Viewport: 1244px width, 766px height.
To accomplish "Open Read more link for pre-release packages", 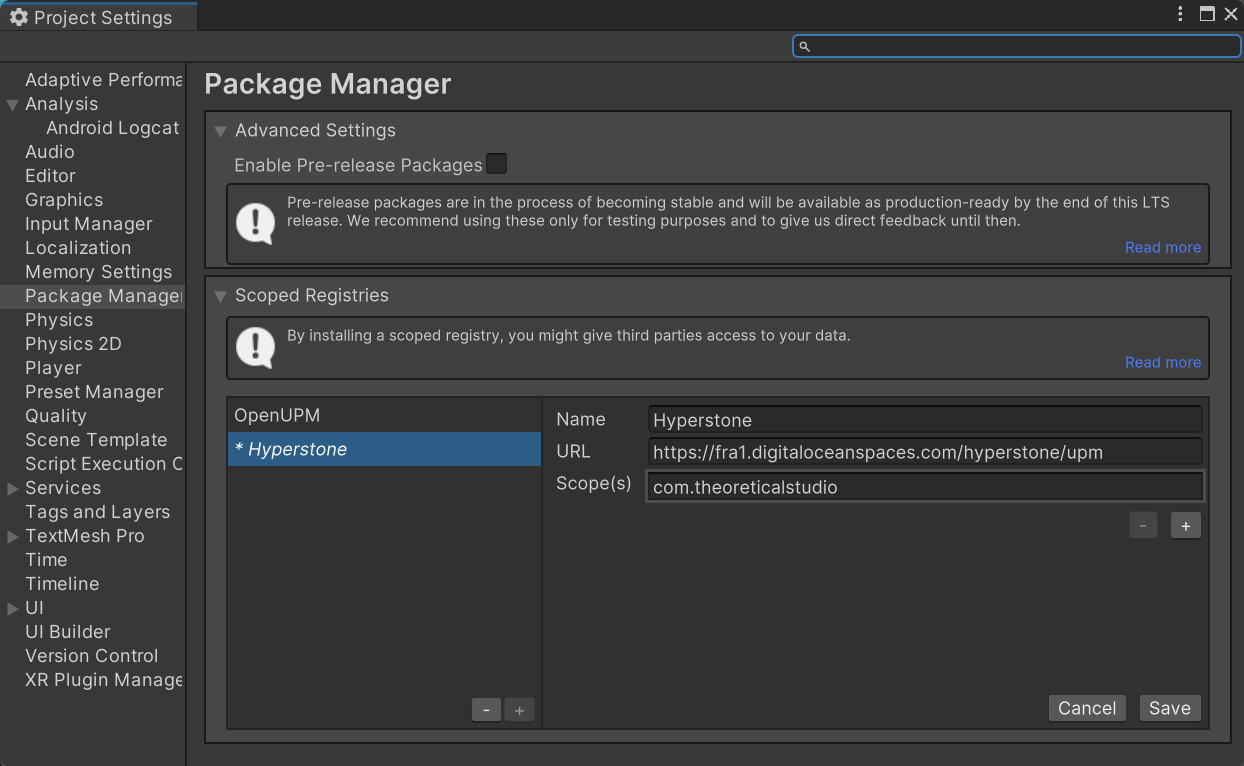I will click(x=1163, y=248).
